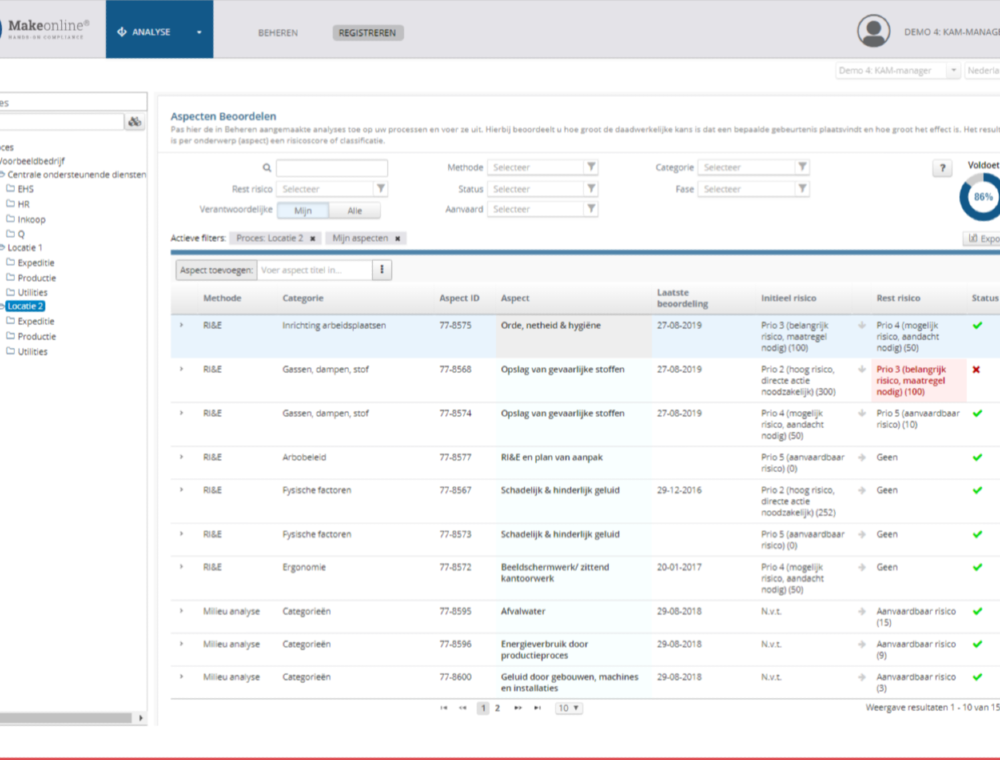This screenshot has height=760, width=1000.
Task: Select the Inkoop folder in the tree
Action: pos(31,219)
